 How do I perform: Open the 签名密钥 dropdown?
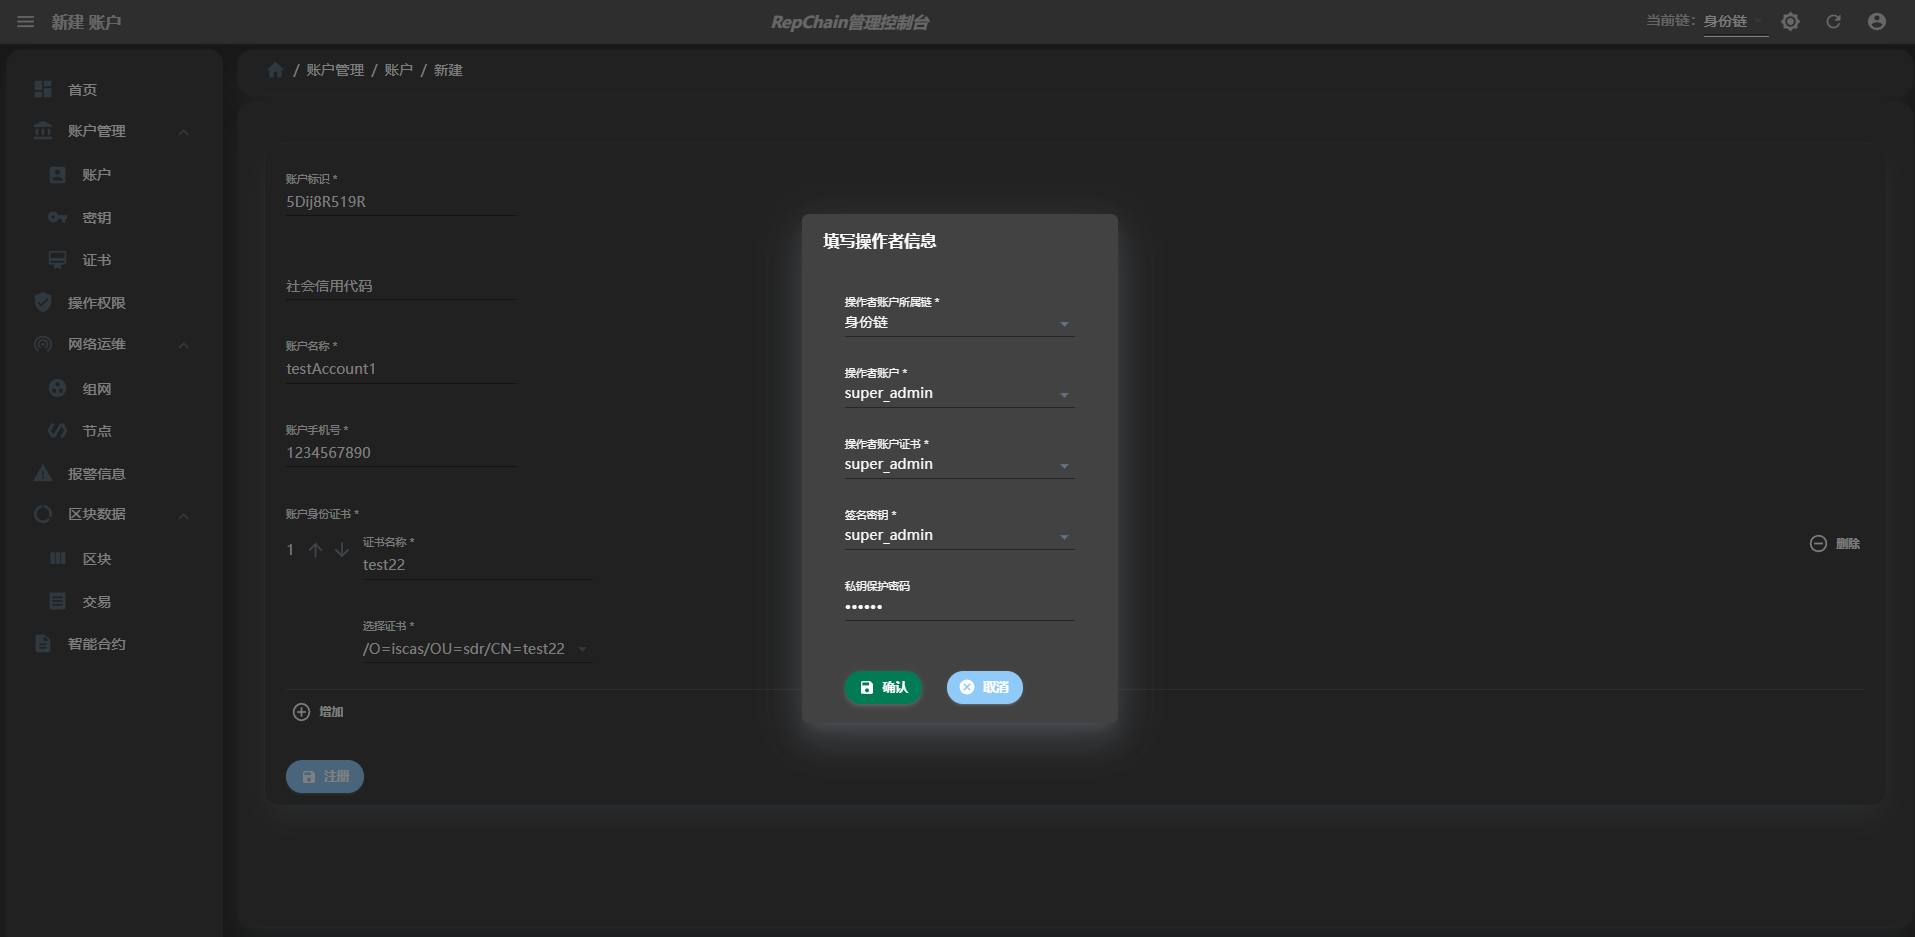pyautogui.click(x=959, y=536)
